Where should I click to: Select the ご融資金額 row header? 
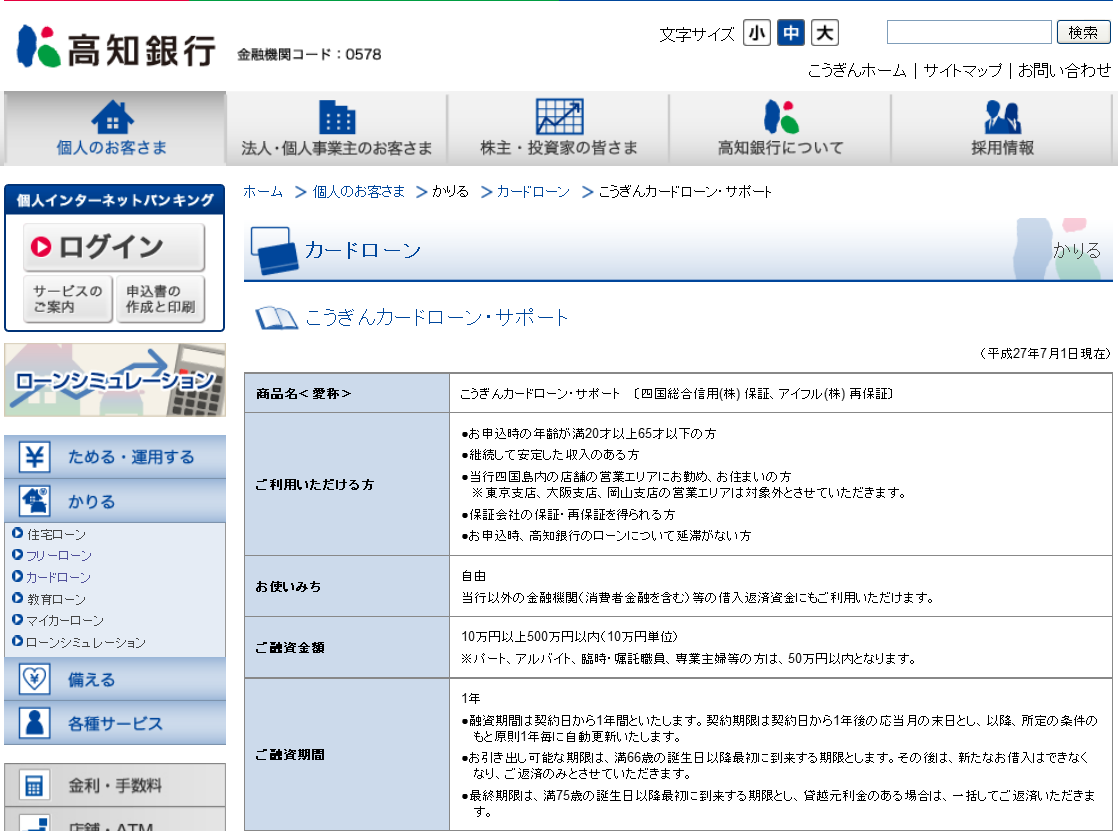pos(347,647)
